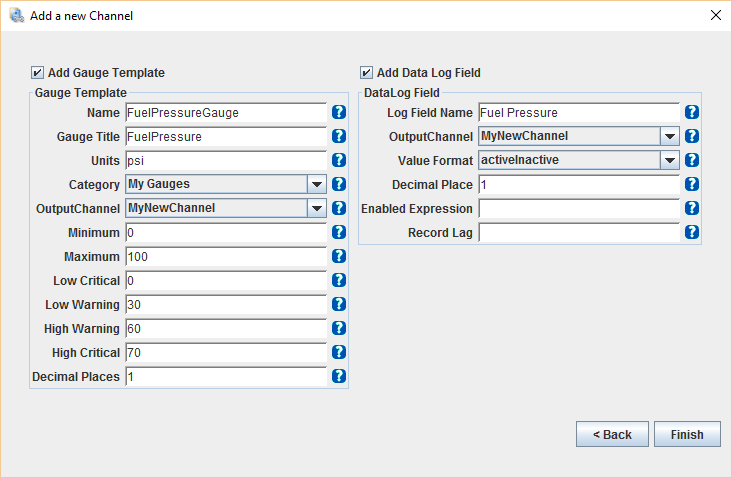Expand the Value Format dropdown
The height and width of the screenshot is (478, 732).
(669, 160)
